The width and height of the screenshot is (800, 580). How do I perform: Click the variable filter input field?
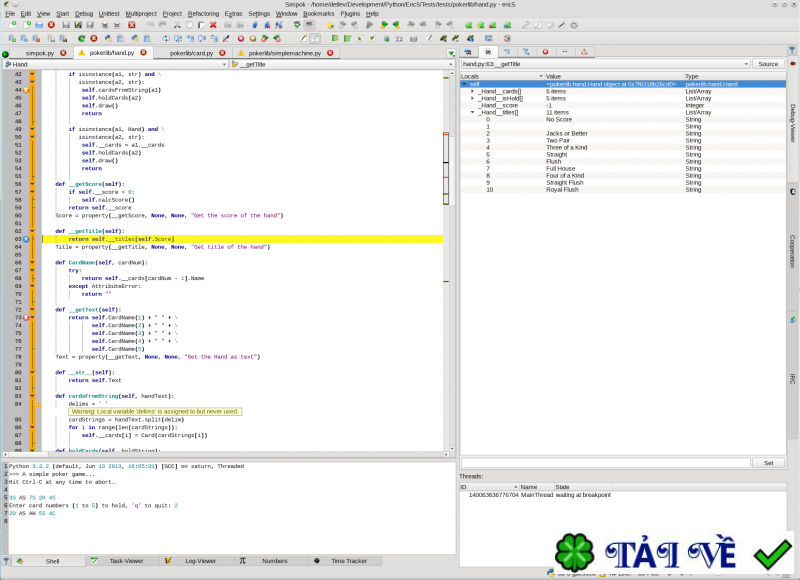pyautogui.click(x=604, y=463)
